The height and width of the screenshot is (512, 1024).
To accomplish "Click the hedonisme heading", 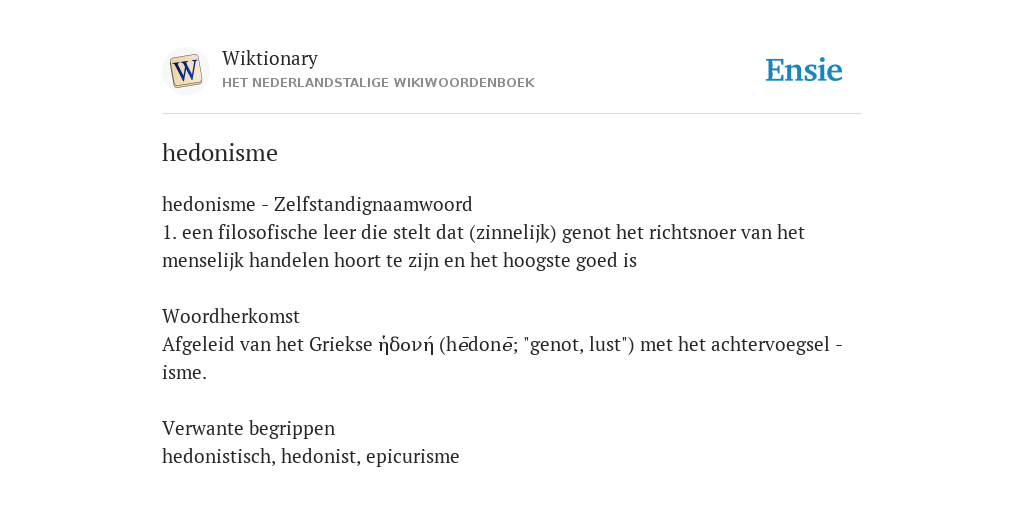I will click(x=219, y=153).
